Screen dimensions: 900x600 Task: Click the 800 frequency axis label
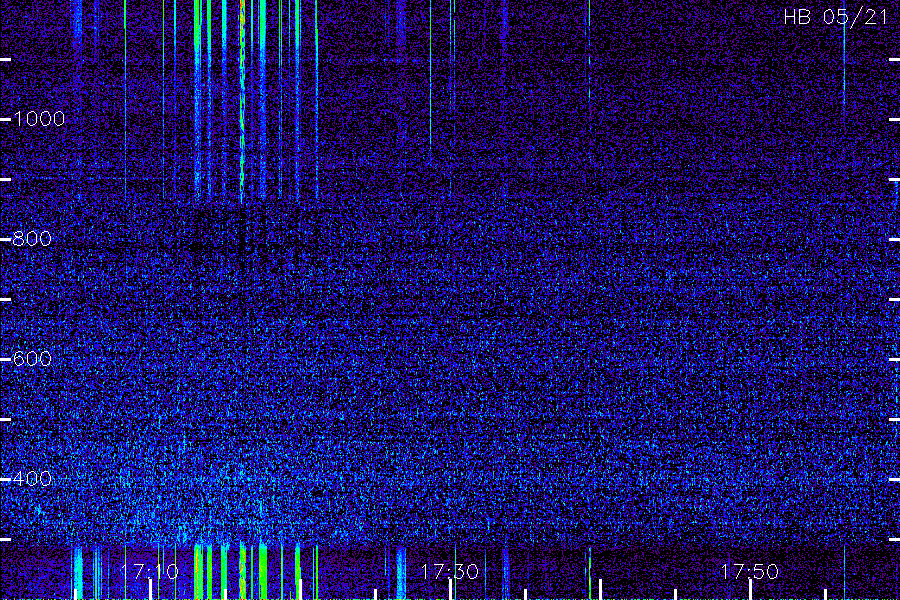coord(32,239)
